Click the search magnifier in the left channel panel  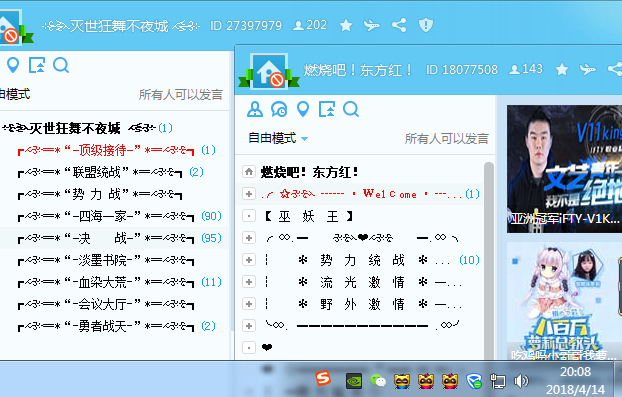(x=61, y=65)
